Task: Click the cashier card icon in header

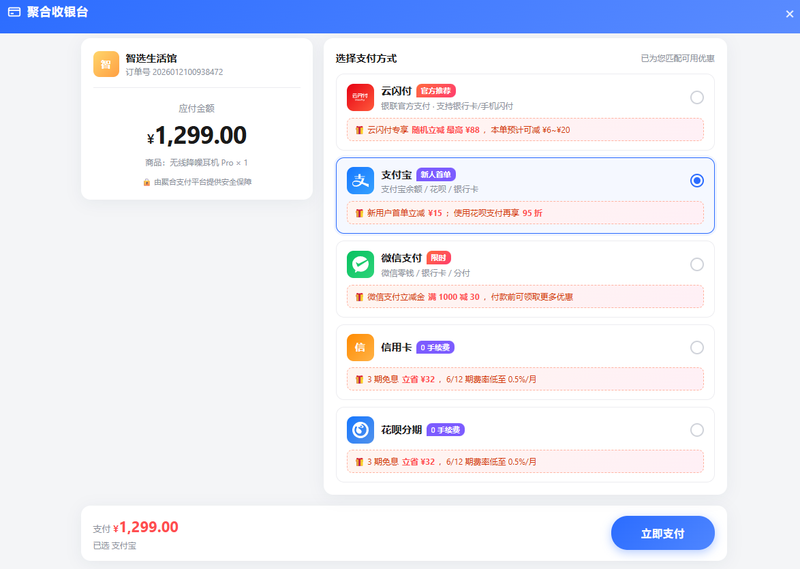Action: pos(14,12)
